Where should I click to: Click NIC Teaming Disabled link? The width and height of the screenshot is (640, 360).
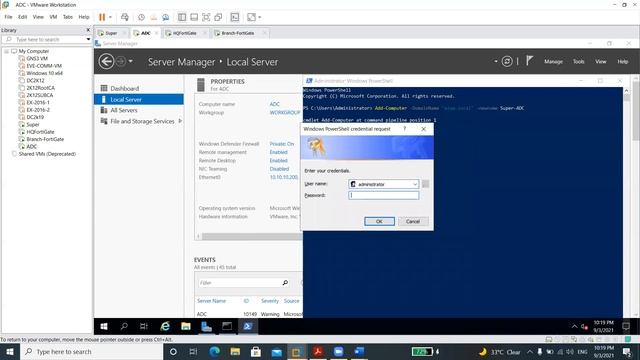point(279,169)
